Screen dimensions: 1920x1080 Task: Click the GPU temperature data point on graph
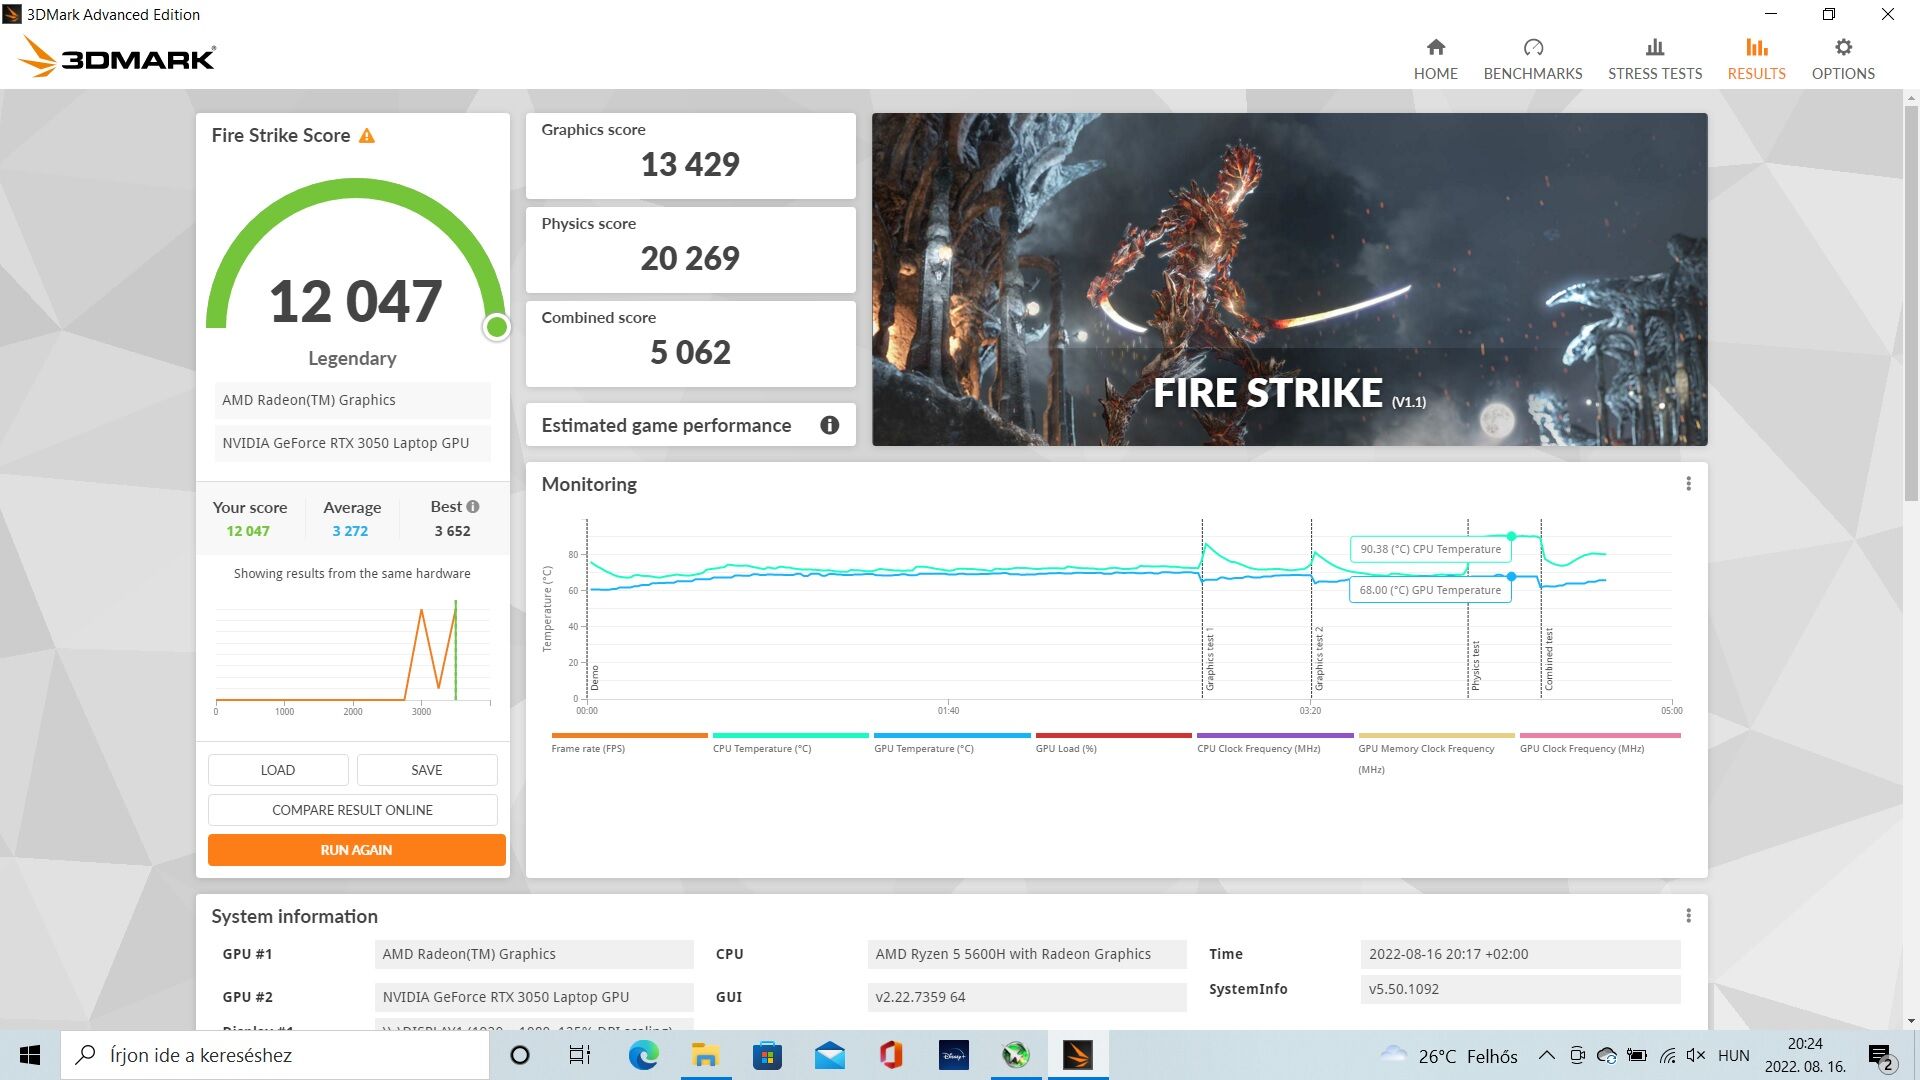(x=1511, y=577)
